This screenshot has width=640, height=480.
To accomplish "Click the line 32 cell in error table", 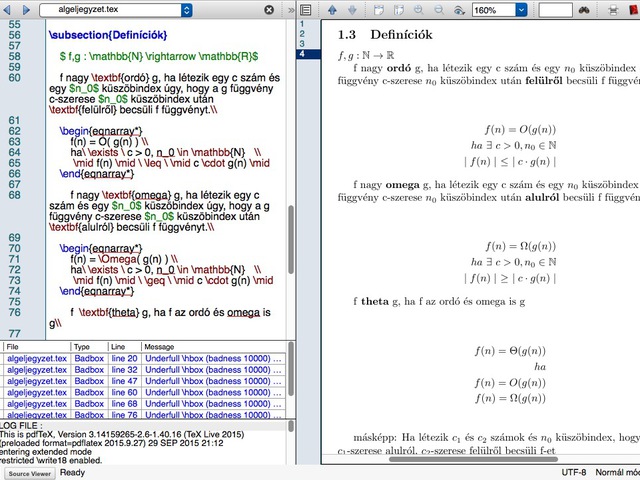I will [124, 370].
